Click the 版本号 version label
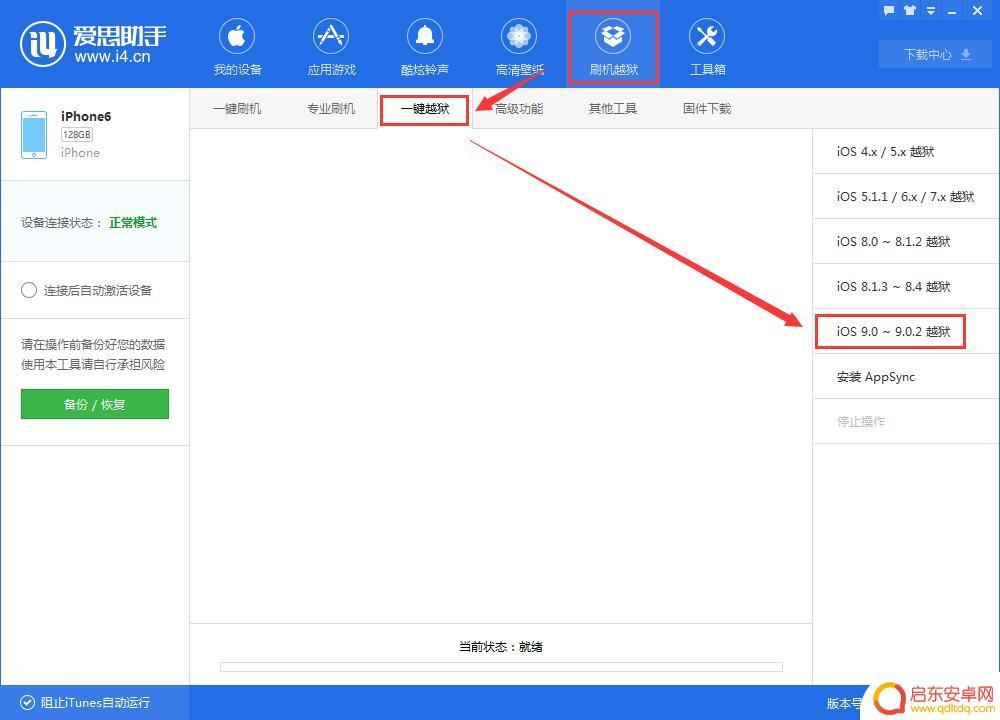Screen dimensions: 1000x720 coord(845,703)
